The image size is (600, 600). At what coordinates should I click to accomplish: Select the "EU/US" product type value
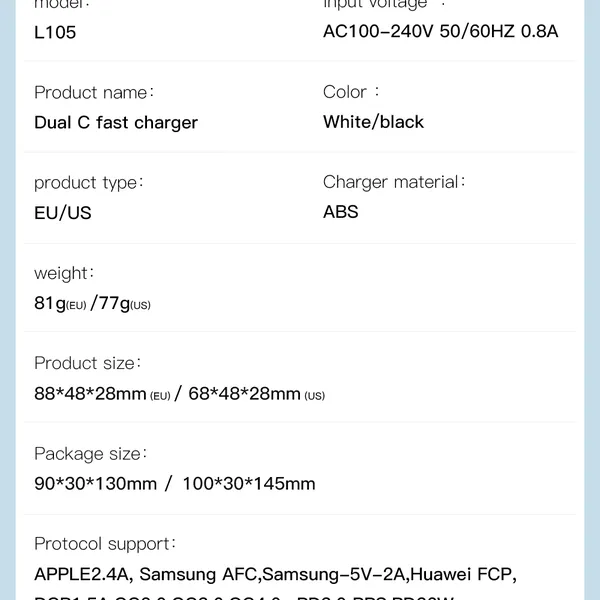pyautogui.click(x=63, y=213)
